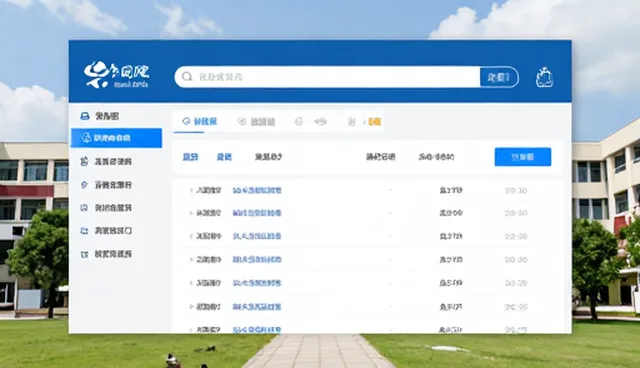Open the sixth sidebar menu item
The image size is (640, 368).
(107, 231)
